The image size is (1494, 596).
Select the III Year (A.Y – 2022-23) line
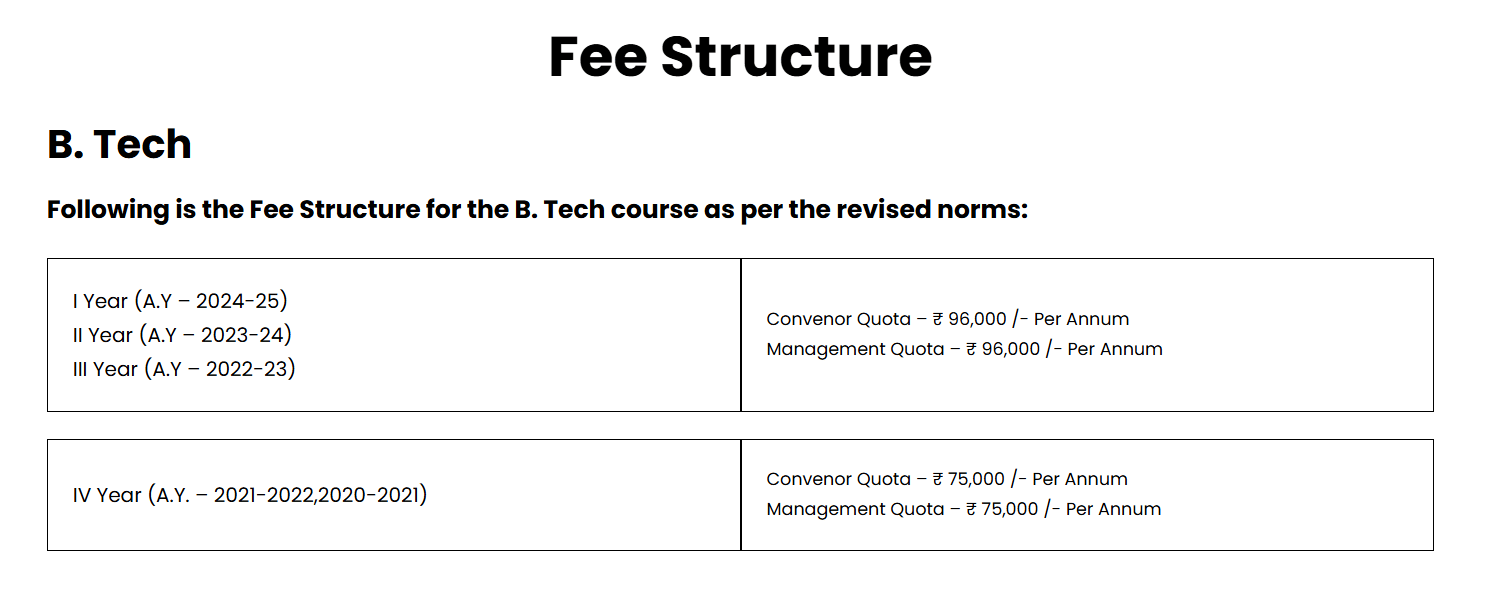pos(184,369)
